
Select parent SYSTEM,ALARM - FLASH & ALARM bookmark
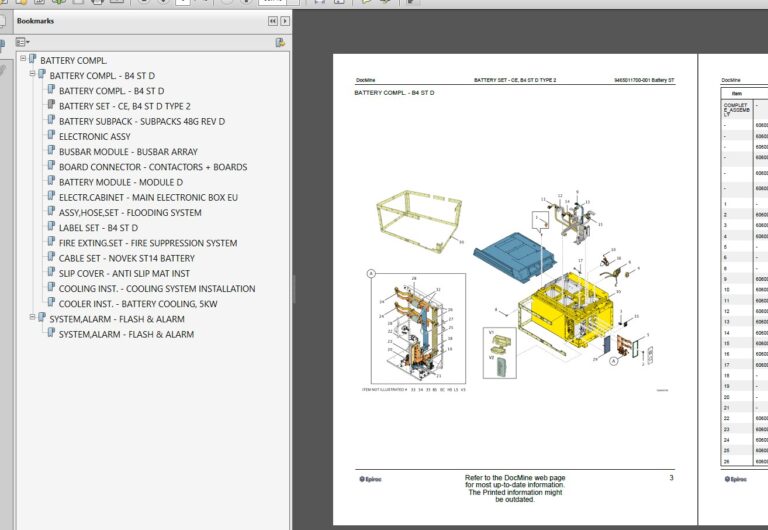pyautogui.click(x=117, y=319)
